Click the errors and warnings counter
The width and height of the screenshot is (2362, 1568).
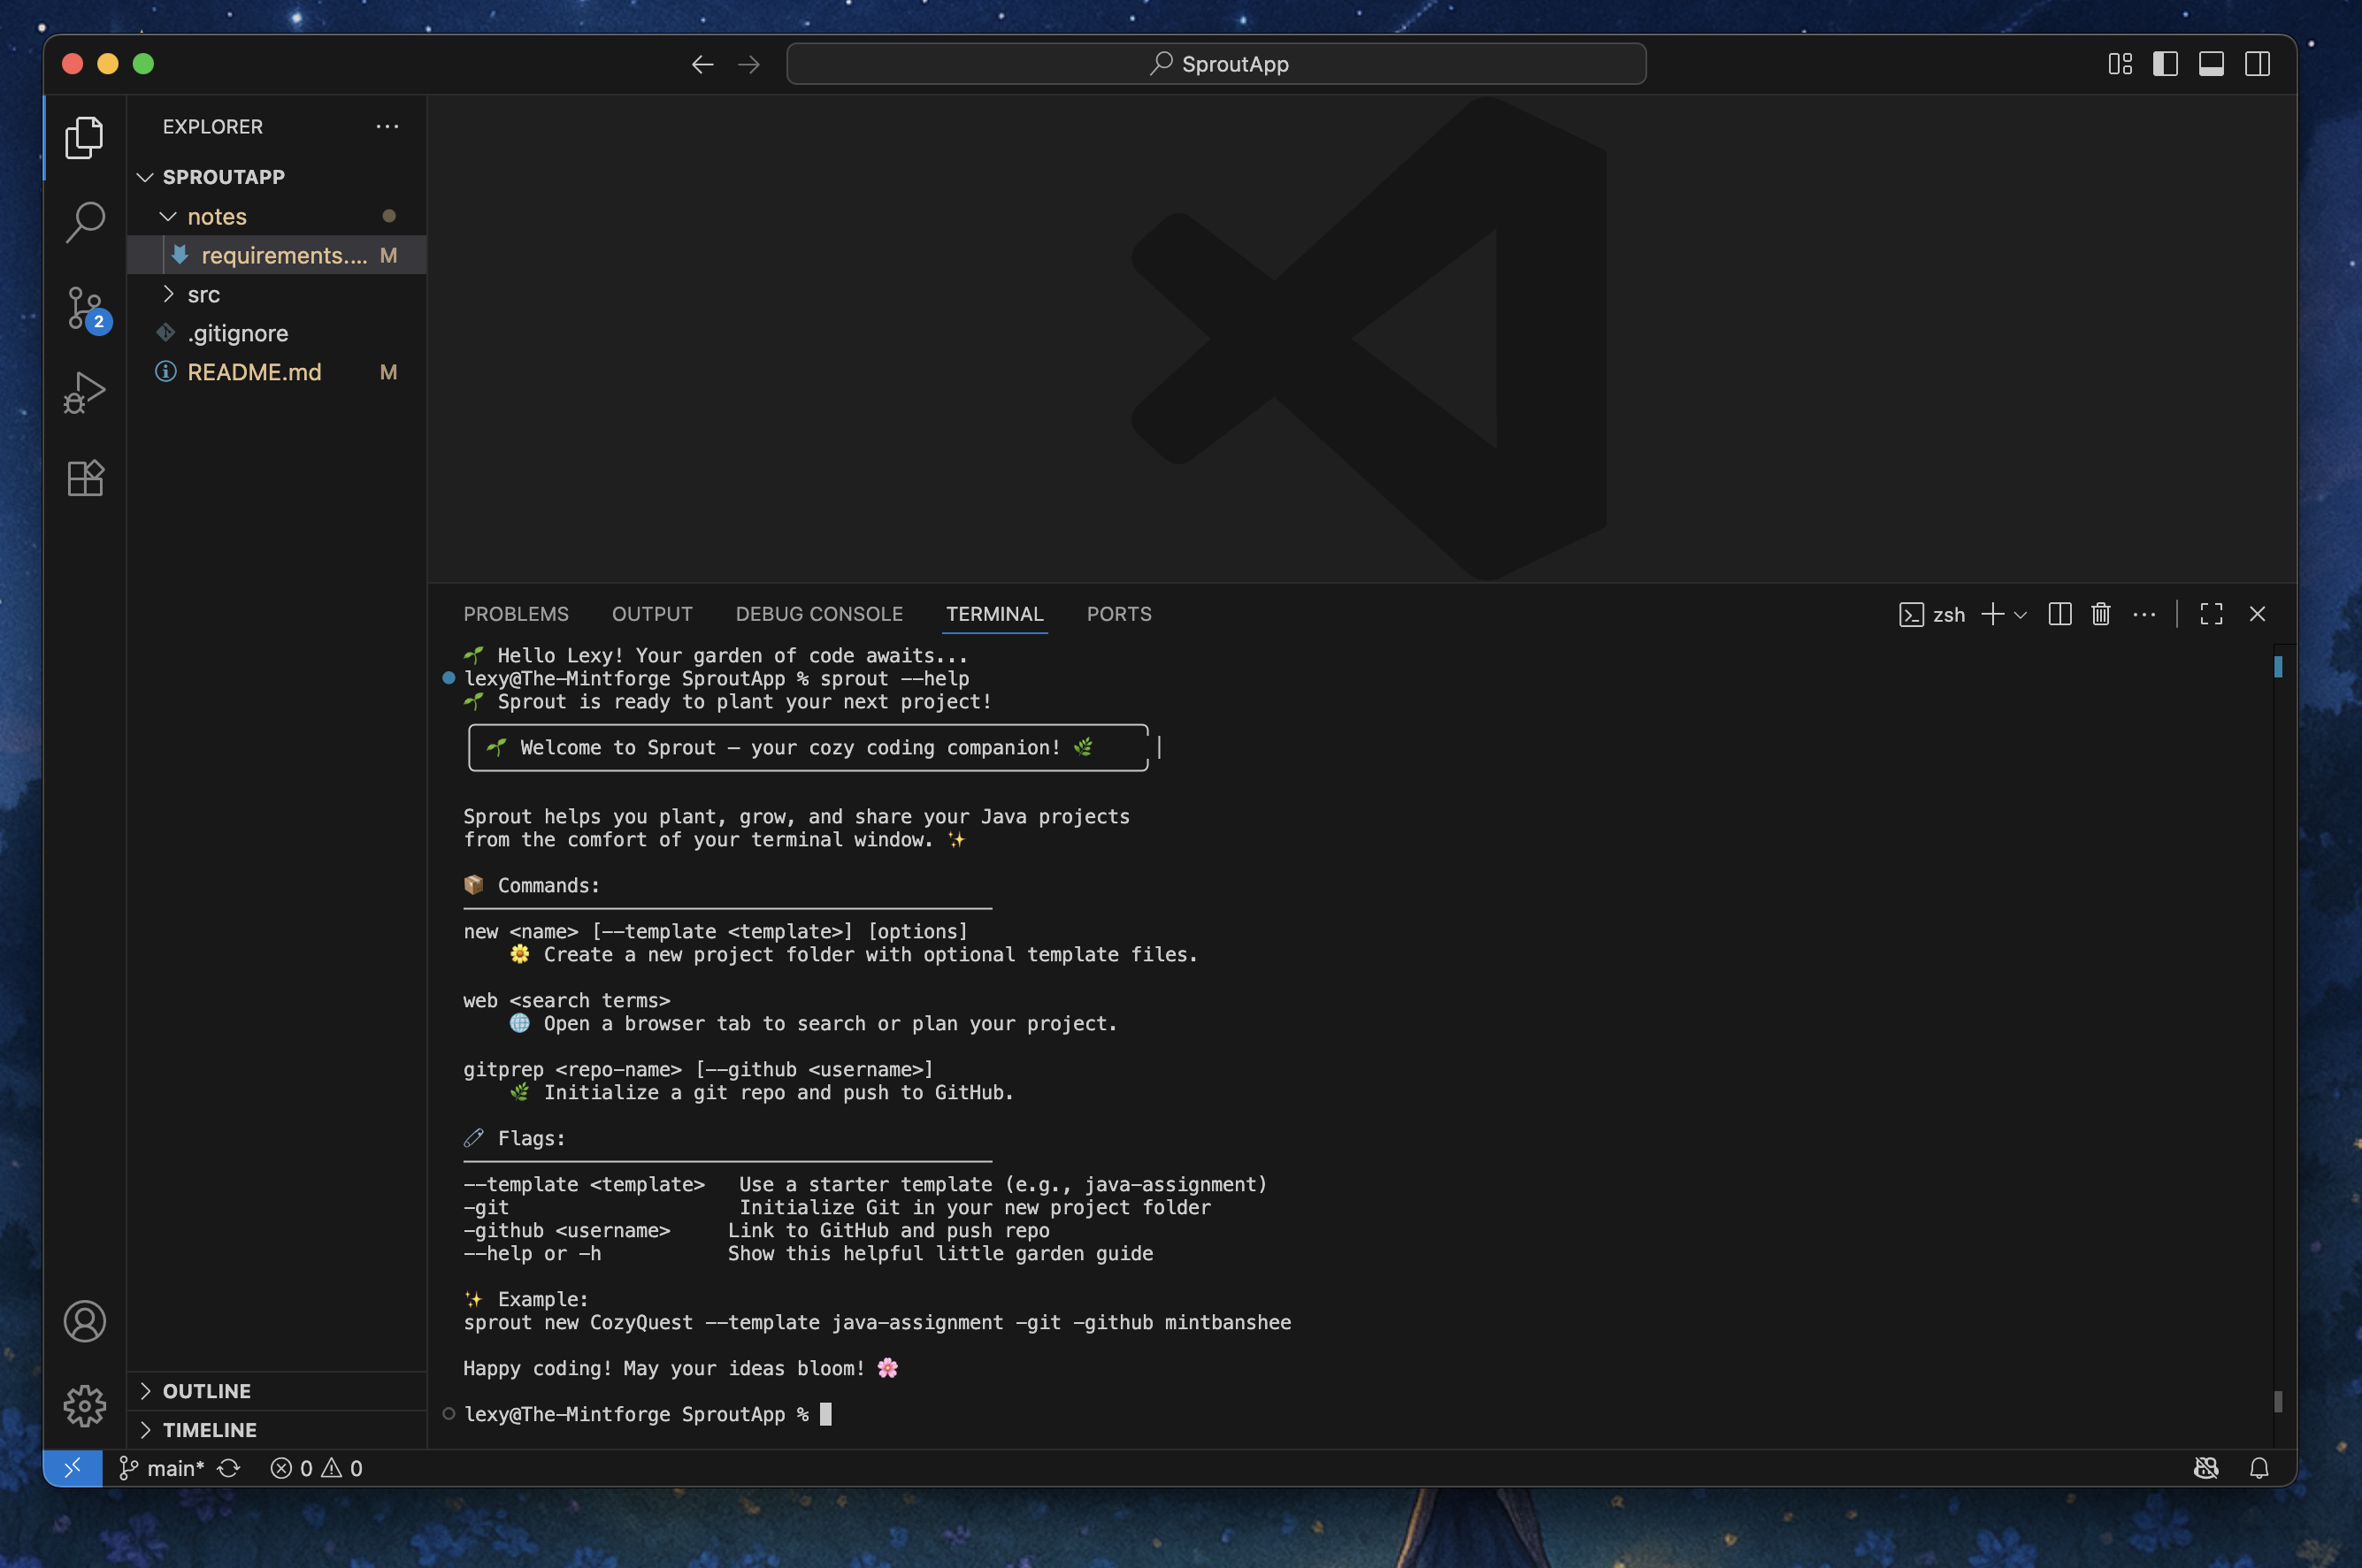[315, 1467]
